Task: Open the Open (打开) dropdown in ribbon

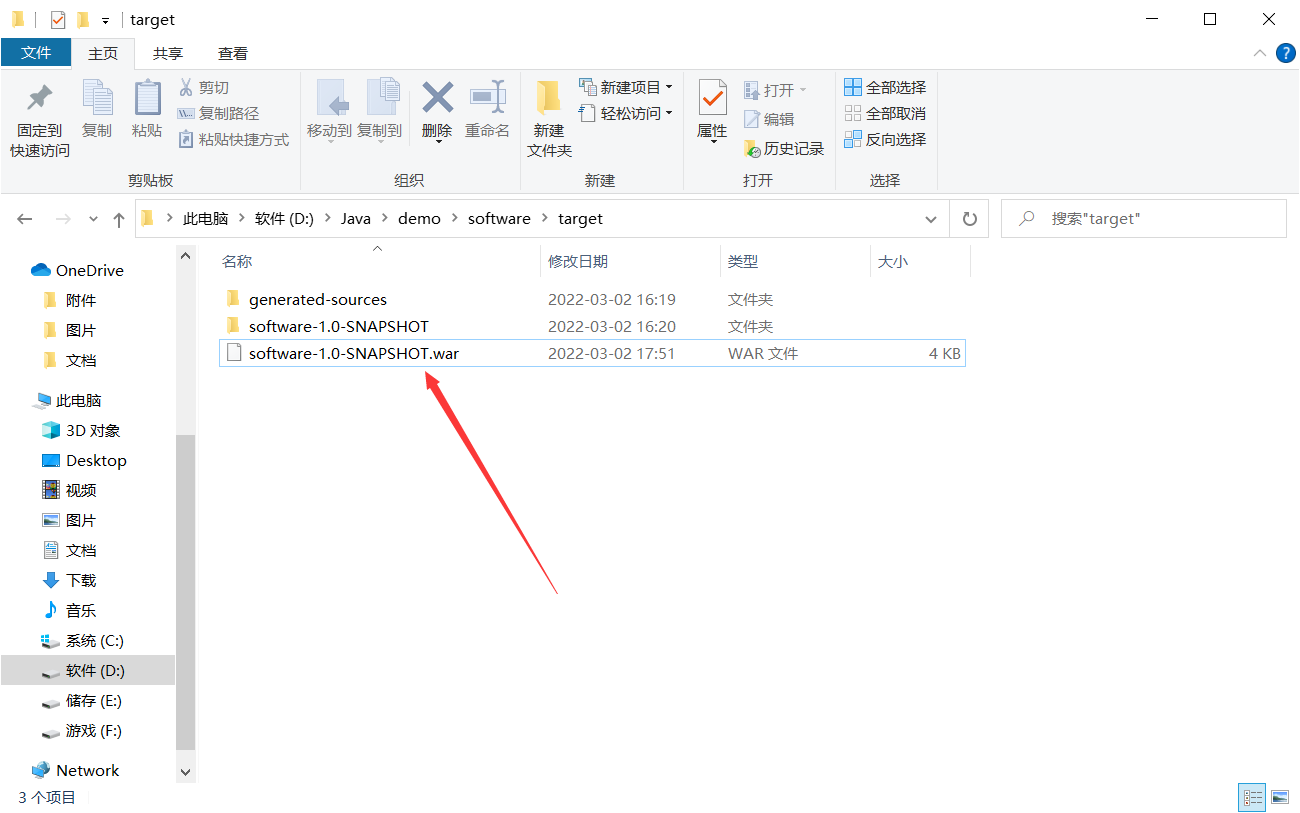Action: [802, 90]
